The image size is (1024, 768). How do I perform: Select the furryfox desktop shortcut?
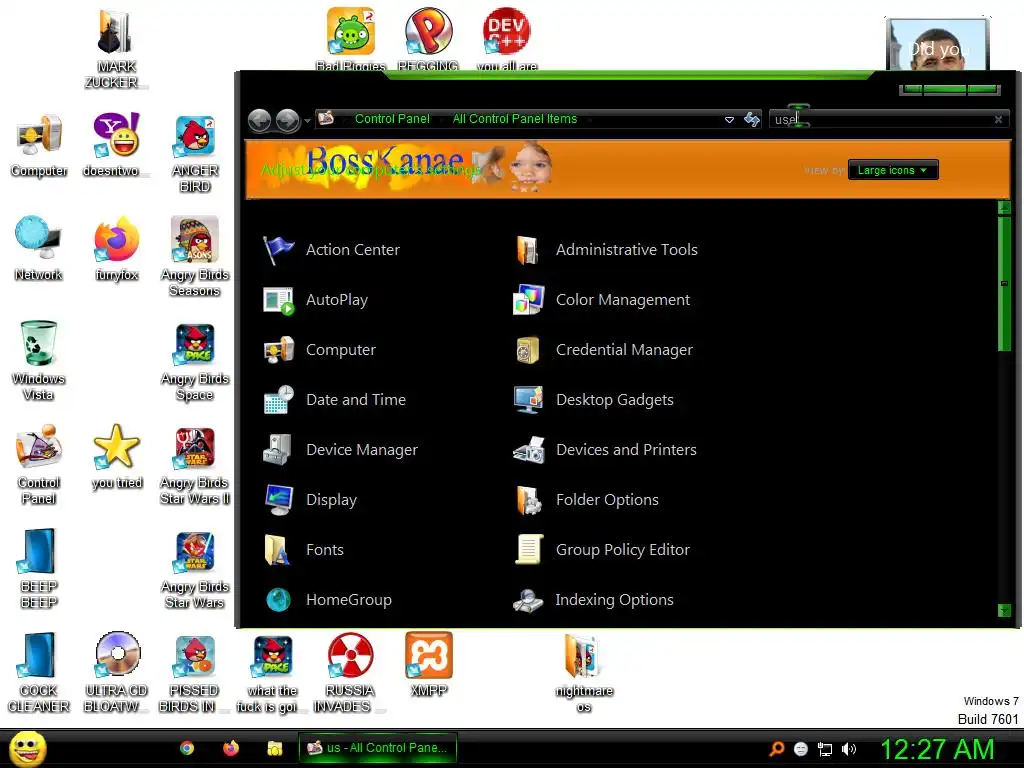point(117,249)
